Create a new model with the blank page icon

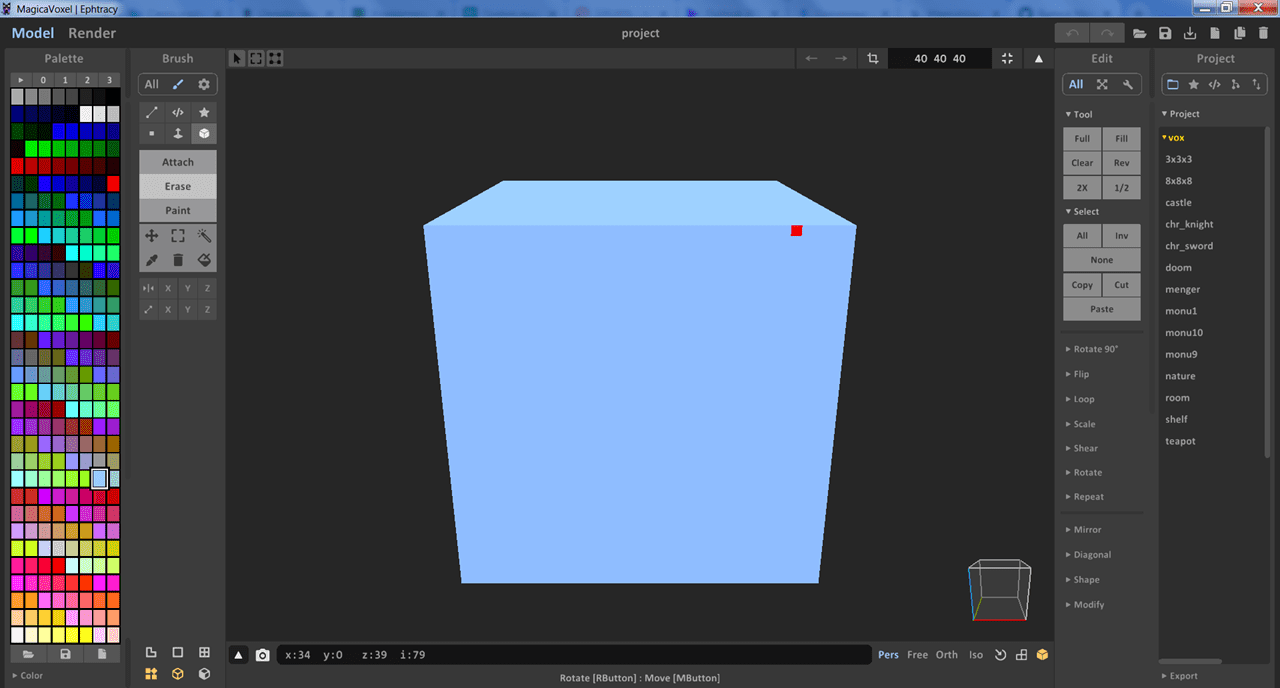(x=1215, y=33)
